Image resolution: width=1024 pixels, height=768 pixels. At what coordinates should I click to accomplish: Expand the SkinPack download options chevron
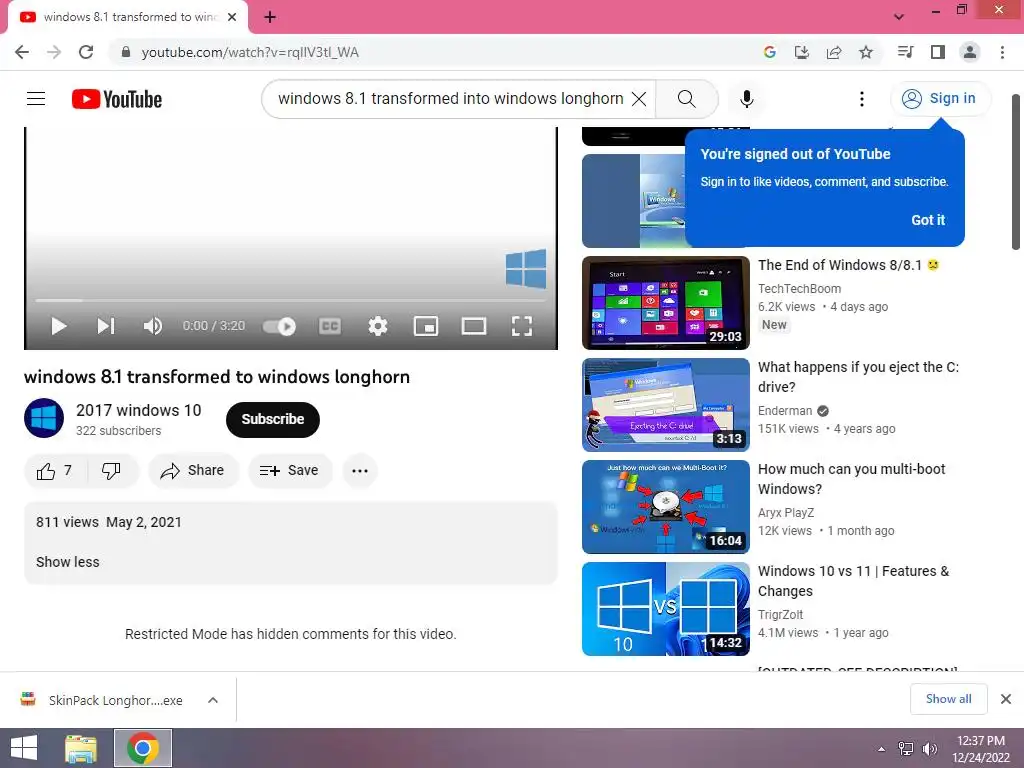(213, 700)
